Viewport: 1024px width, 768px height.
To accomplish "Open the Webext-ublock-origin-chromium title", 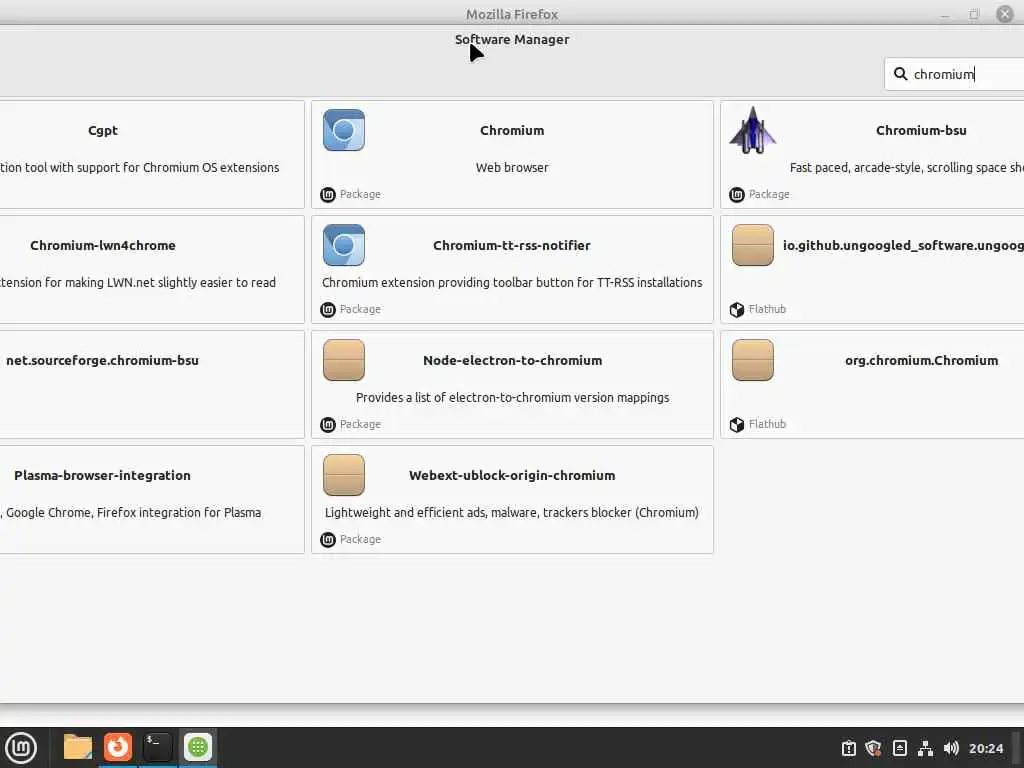I will [512, 475].
